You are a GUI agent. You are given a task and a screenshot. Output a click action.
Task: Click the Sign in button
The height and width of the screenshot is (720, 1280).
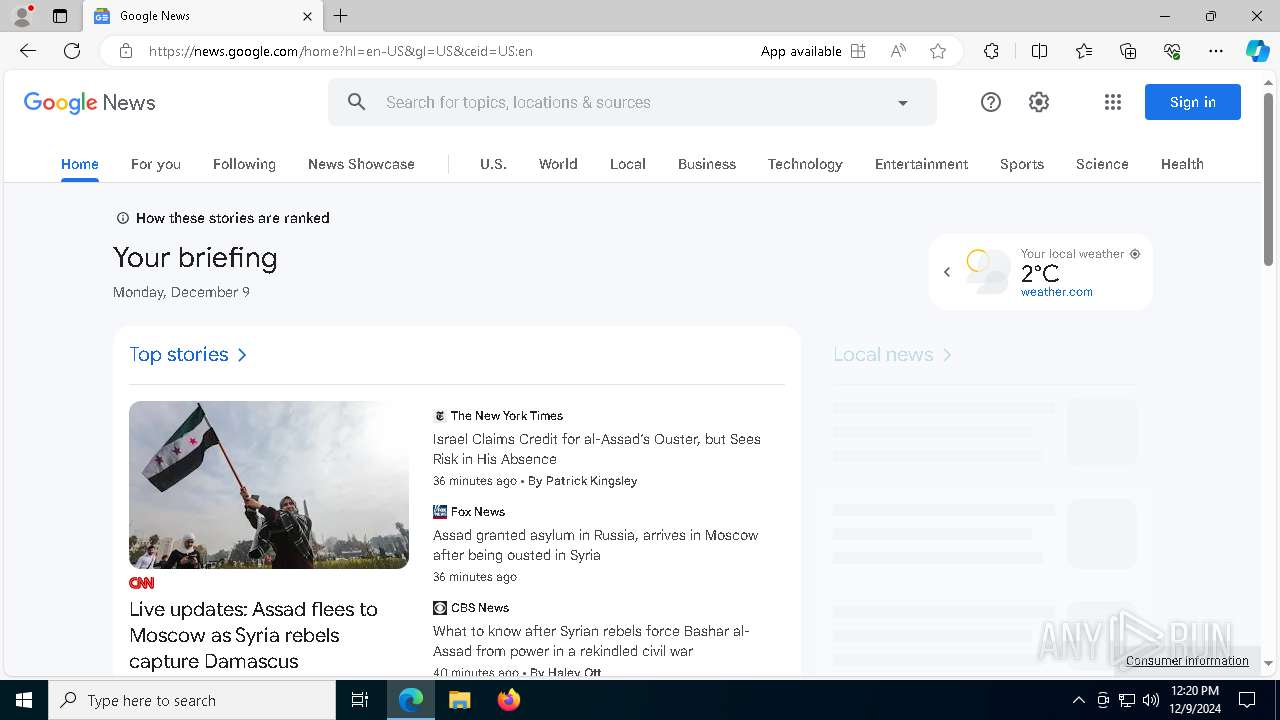point(1193,102)
